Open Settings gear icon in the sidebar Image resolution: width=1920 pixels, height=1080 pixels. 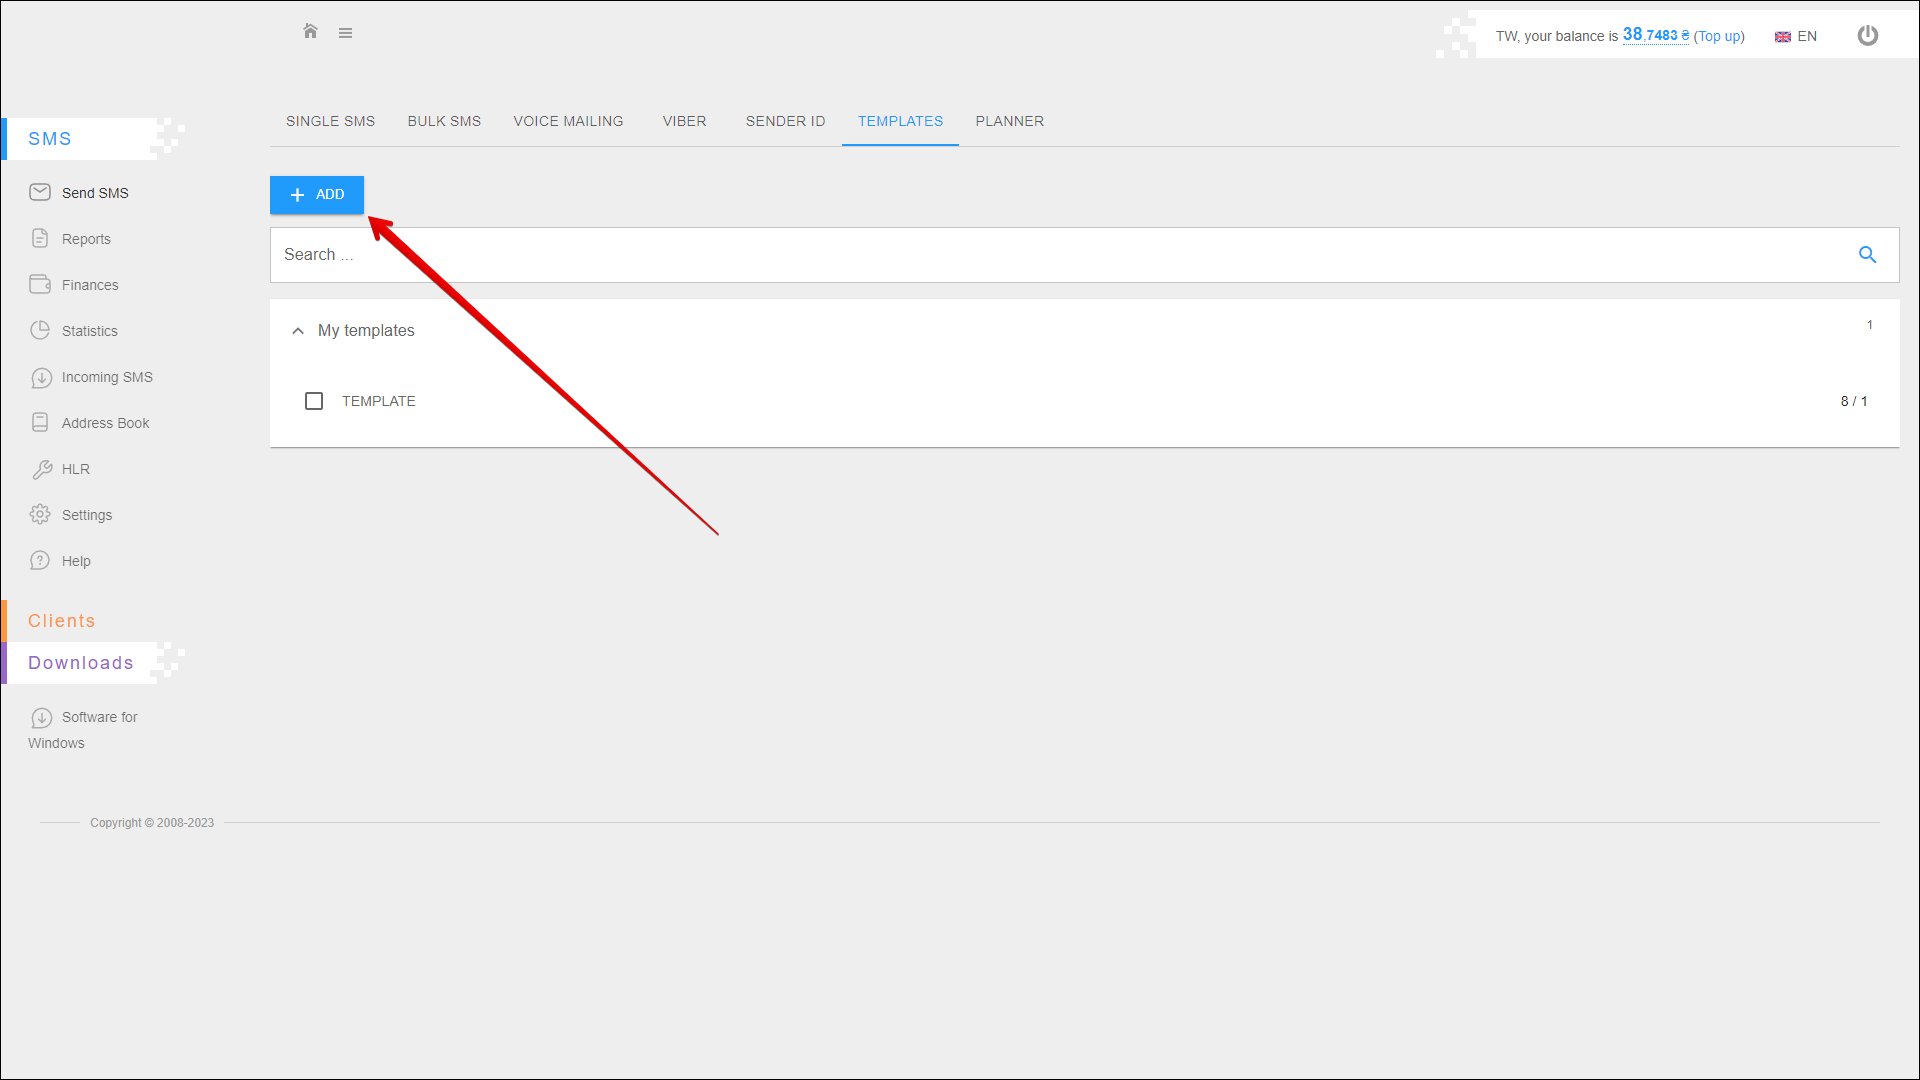point(40,514)
